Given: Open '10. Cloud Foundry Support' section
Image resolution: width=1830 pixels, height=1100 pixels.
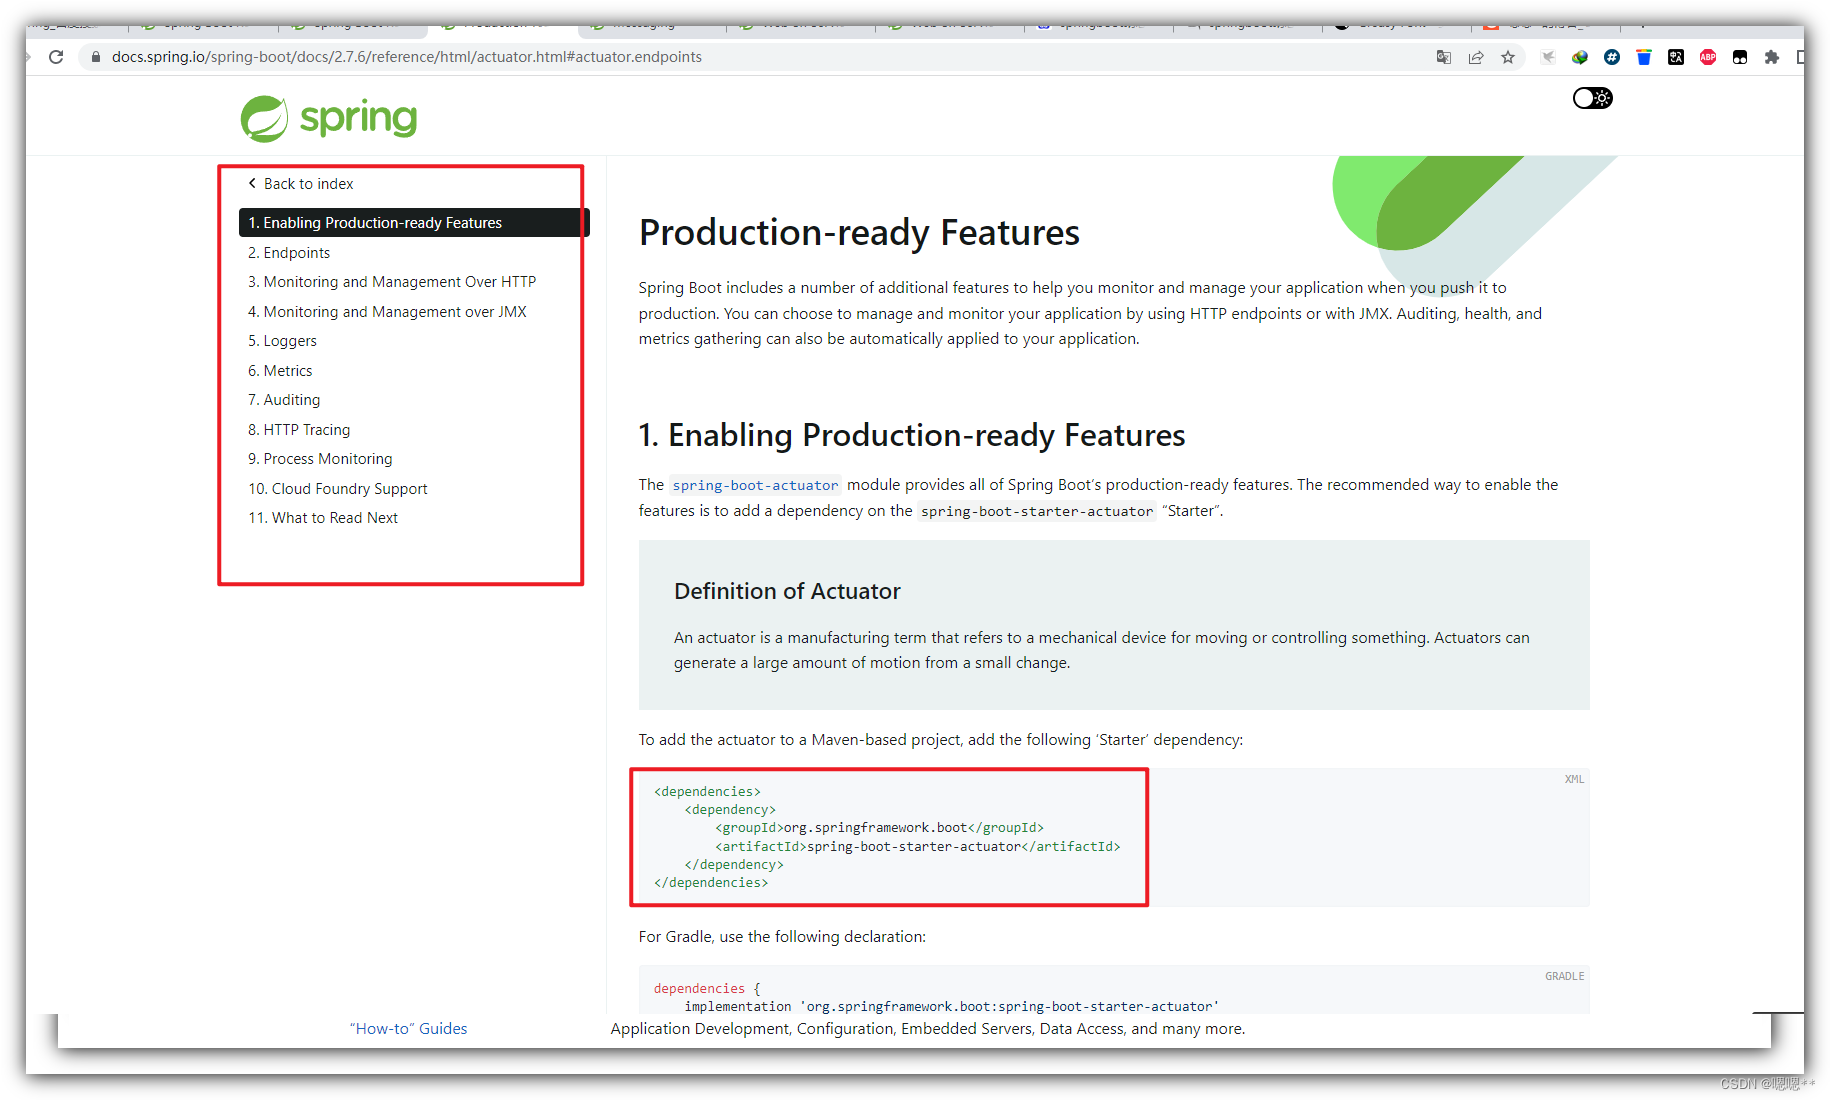Looking at the screenshot, I should (x=338, y=489).
